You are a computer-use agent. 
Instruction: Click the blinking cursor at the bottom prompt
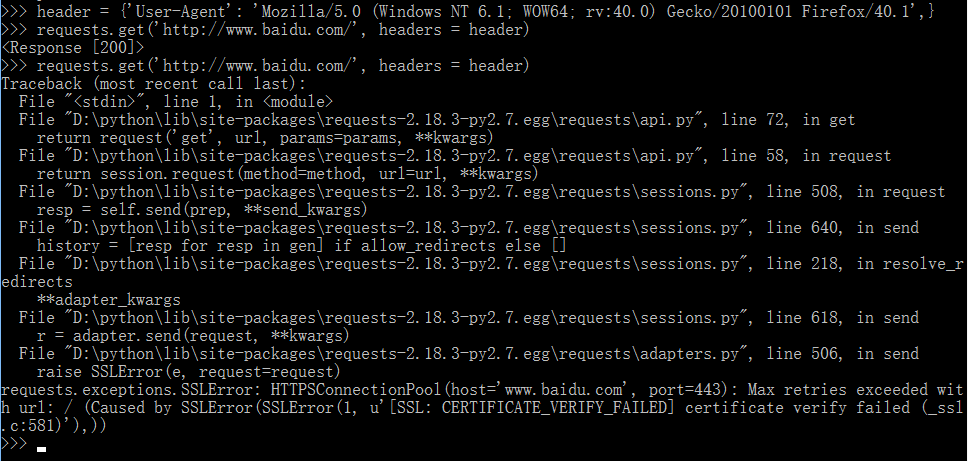coord(41,449)
